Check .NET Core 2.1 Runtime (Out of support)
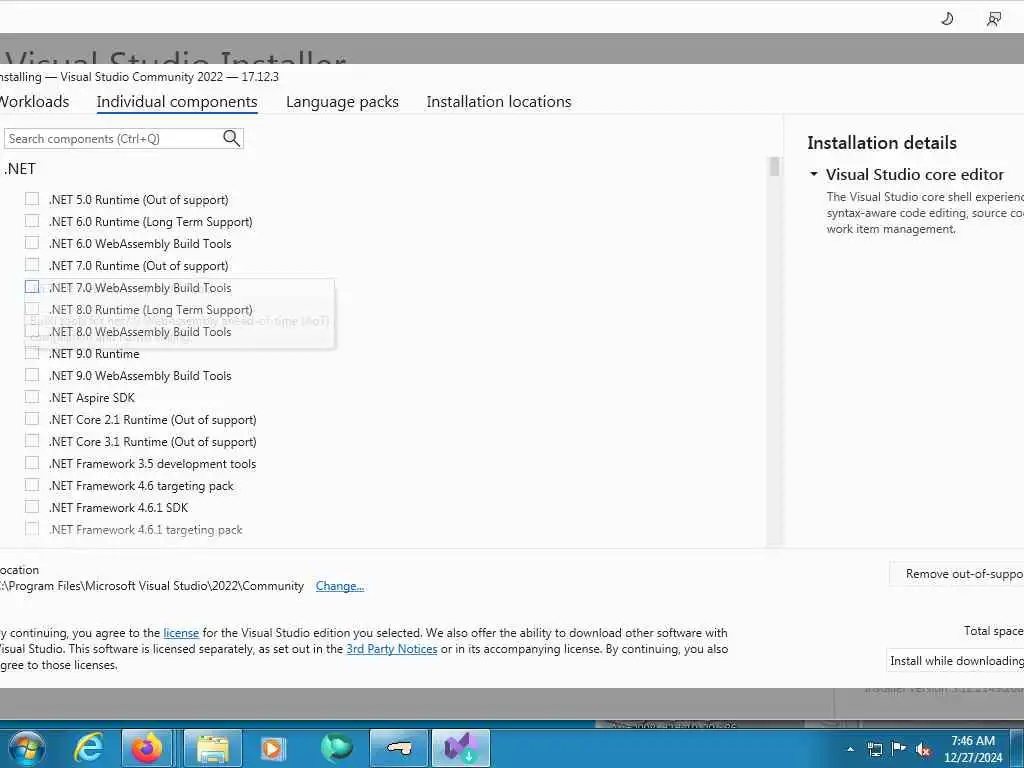Viewport: 1024px width, 768px height. [x=31, y=419]
